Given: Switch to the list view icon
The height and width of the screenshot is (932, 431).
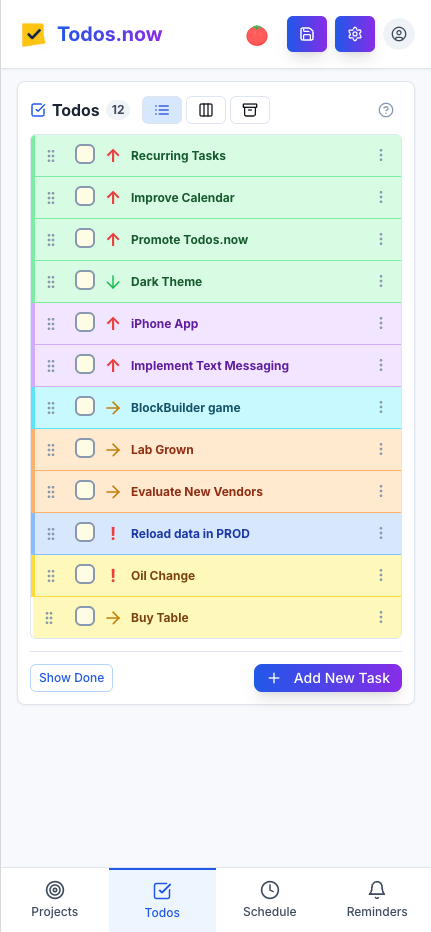Looking at the screenshot, I should pos(162,110).
